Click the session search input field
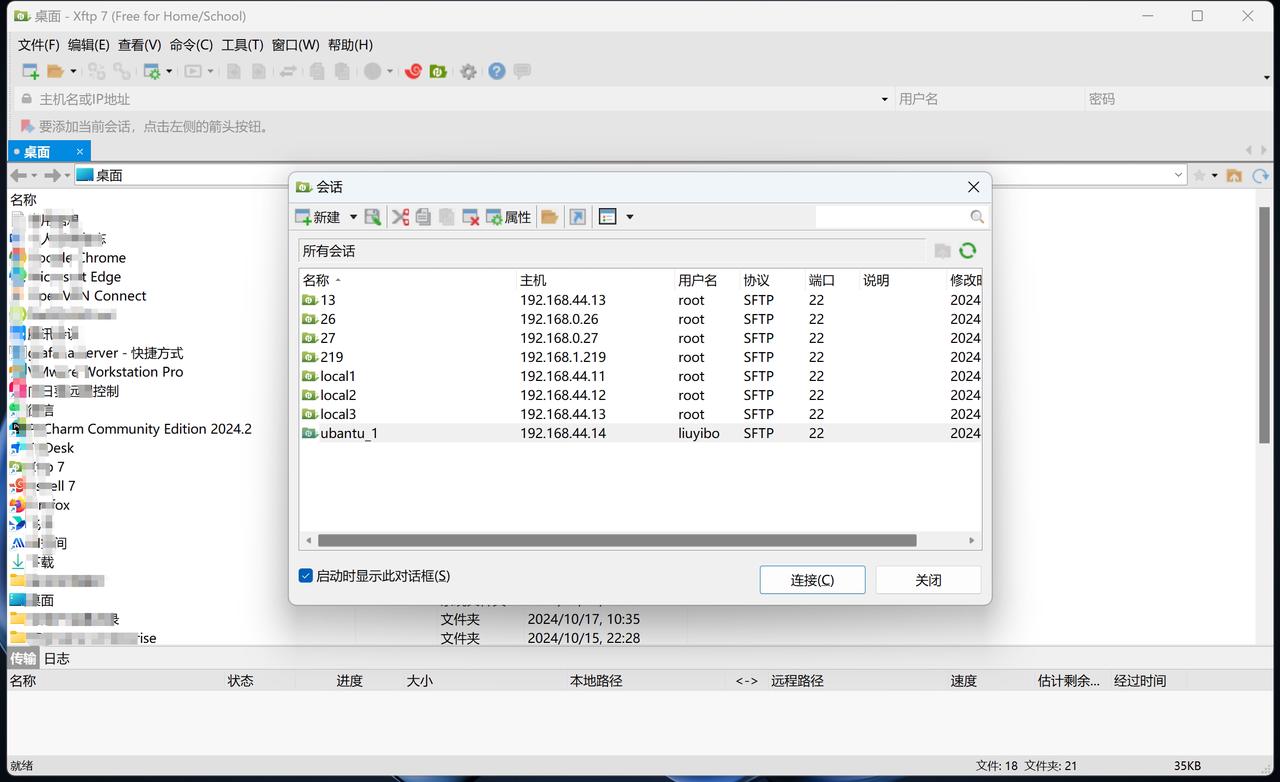This screenshot has height=782, width=1280. pyautogui.click(x=892, y=217)
